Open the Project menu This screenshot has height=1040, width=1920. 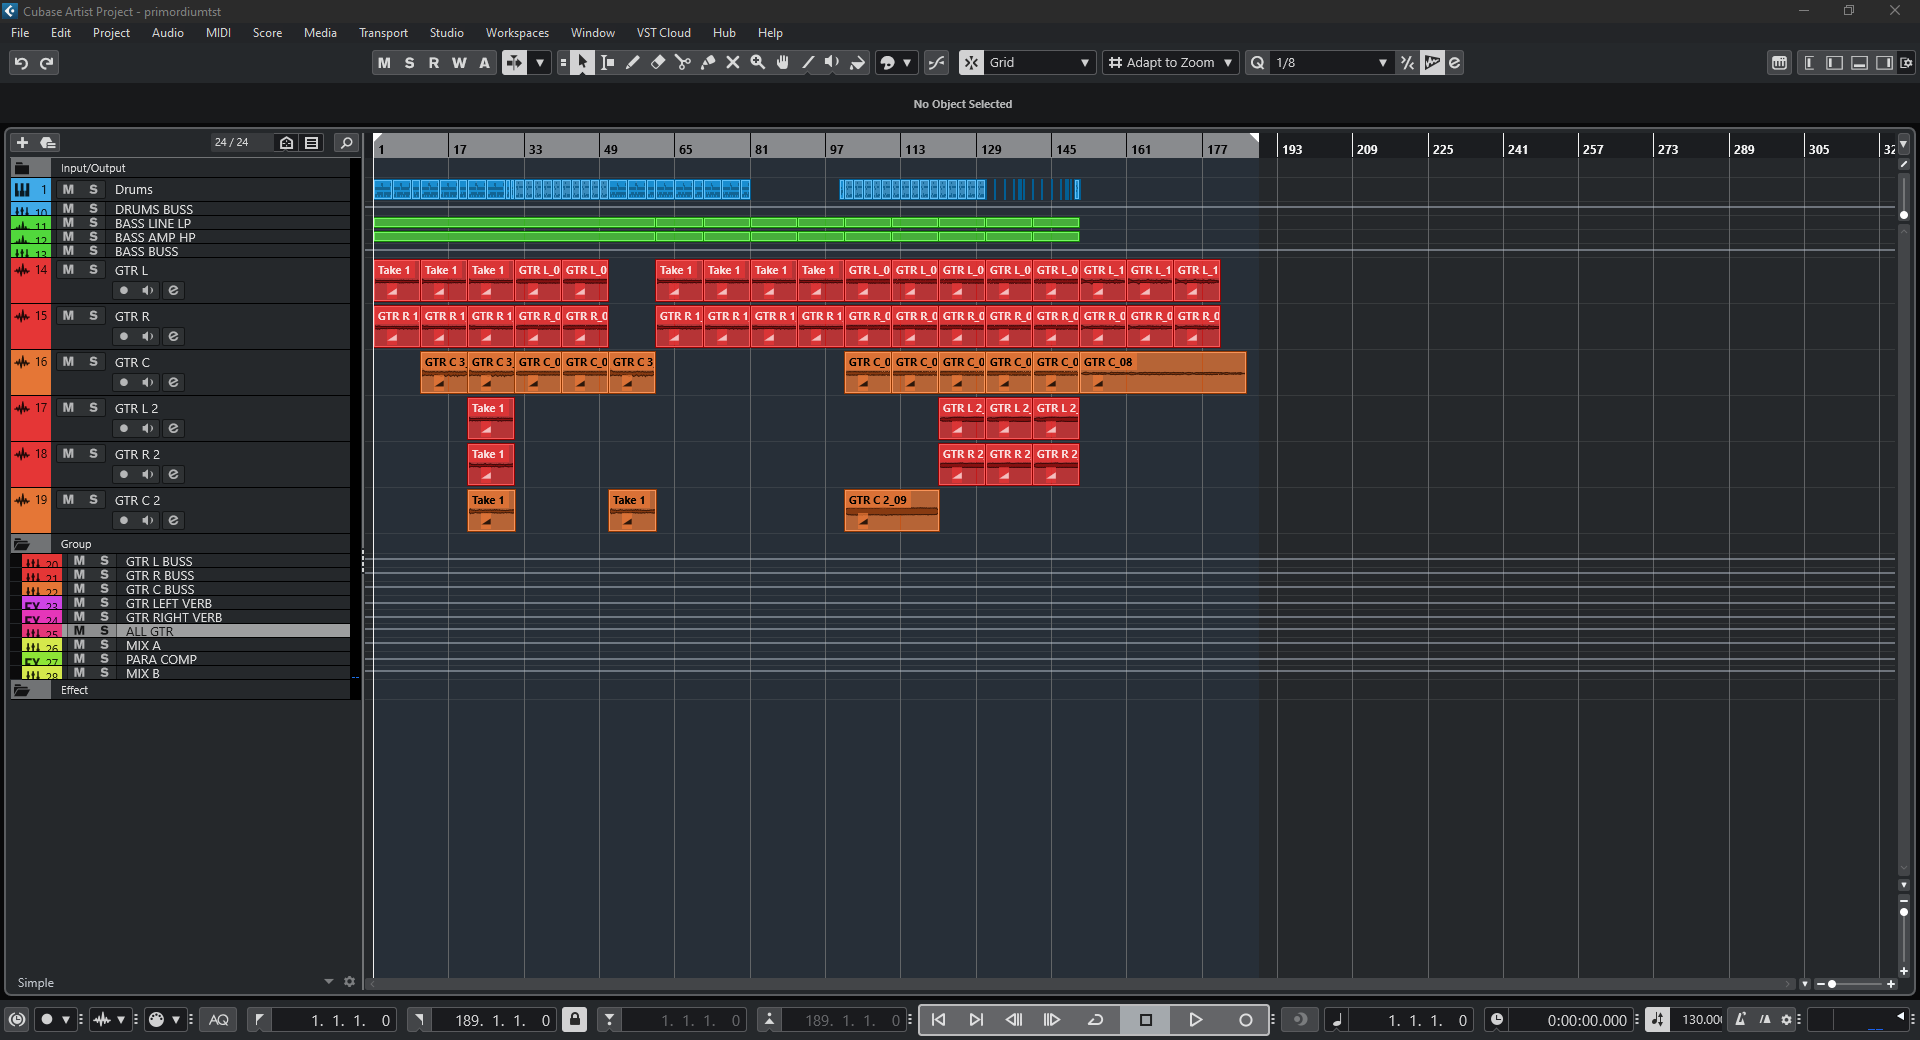(111, 33)
